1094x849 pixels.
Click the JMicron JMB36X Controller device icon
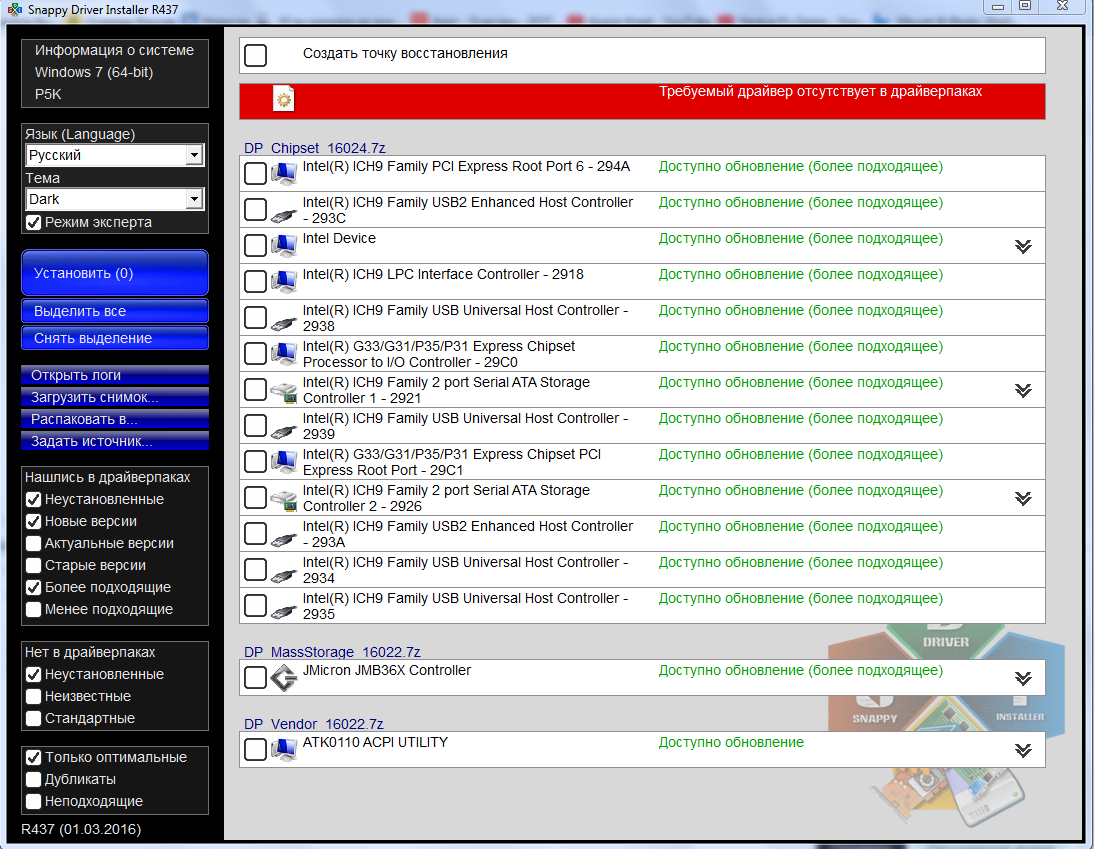pyautogui.click(x=283, y=677)
